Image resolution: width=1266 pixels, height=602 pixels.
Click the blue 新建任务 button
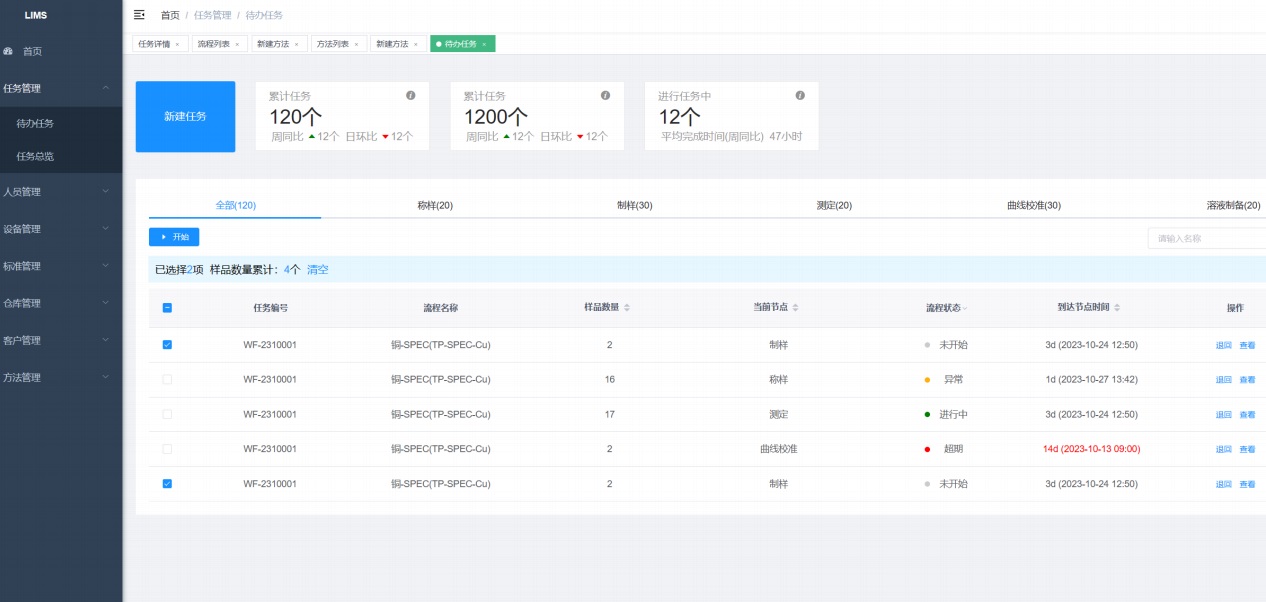point(185,117)
